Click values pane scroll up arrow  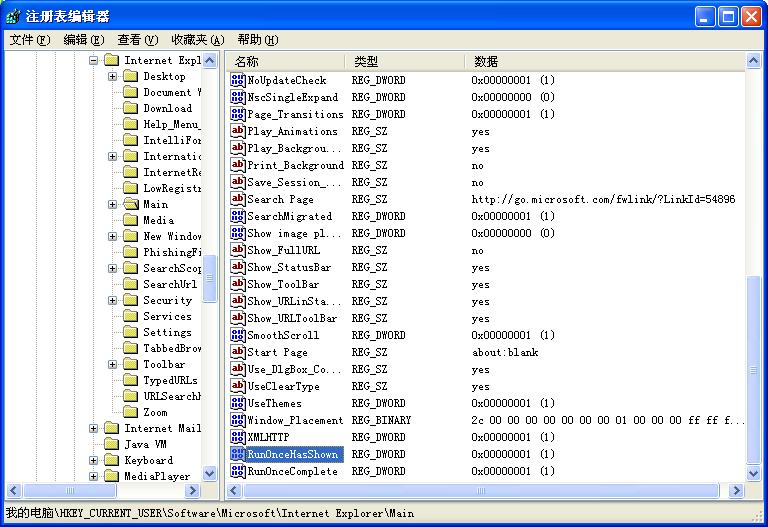(x=753, y=61)
